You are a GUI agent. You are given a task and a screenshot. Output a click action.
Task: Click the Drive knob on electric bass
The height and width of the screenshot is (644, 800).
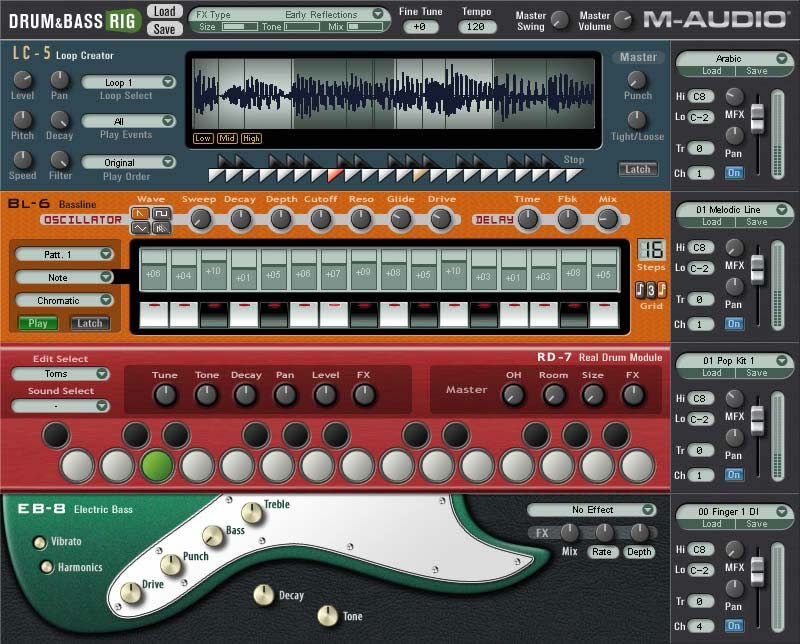coord(130,592)
